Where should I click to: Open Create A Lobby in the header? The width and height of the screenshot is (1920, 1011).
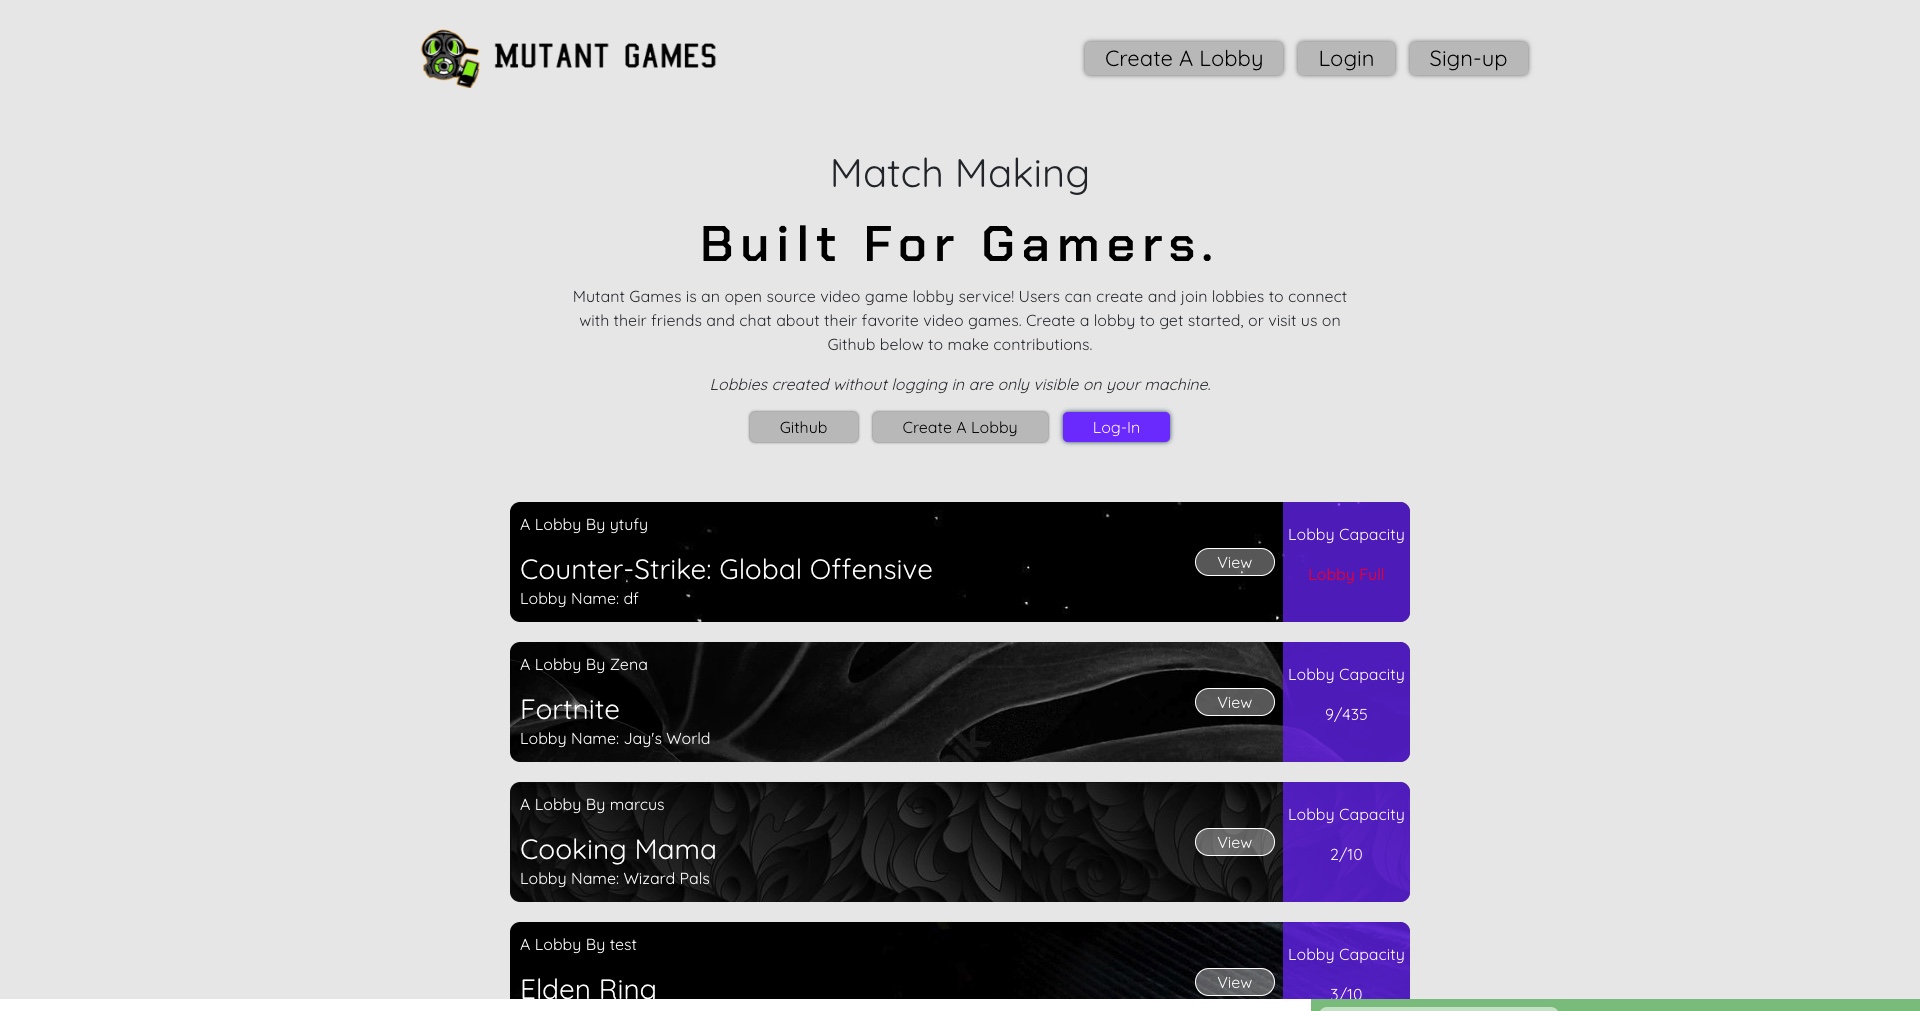(1183, 59)
